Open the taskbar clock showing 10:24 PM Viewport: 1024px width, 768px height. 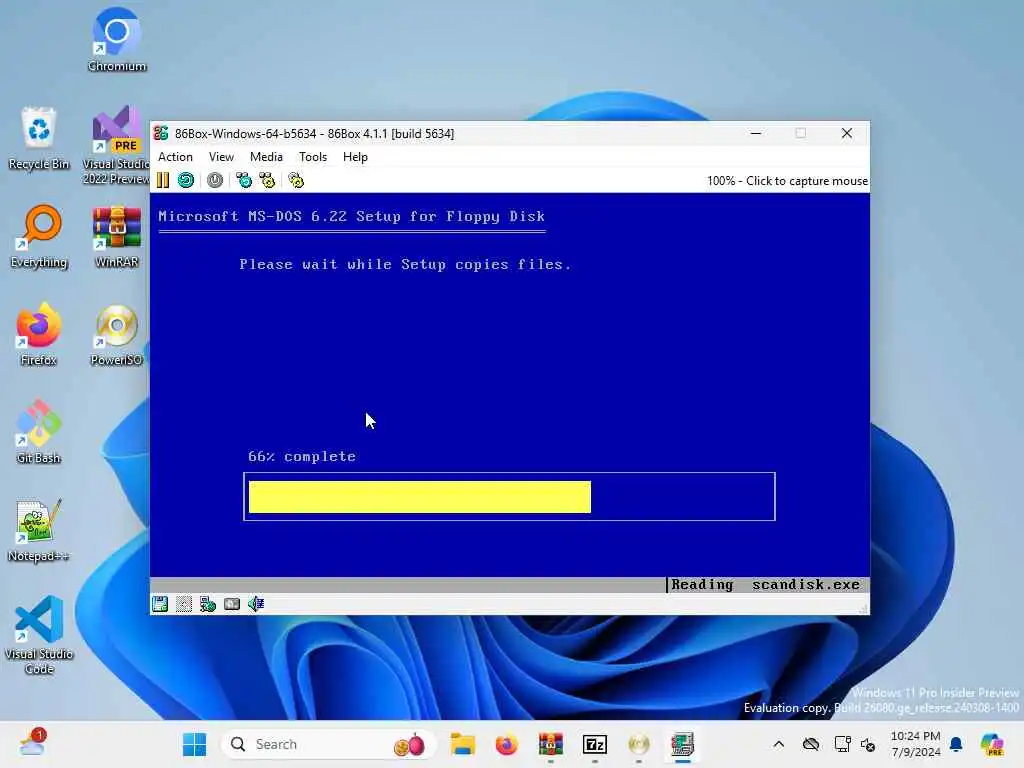[x=916, y=744]
